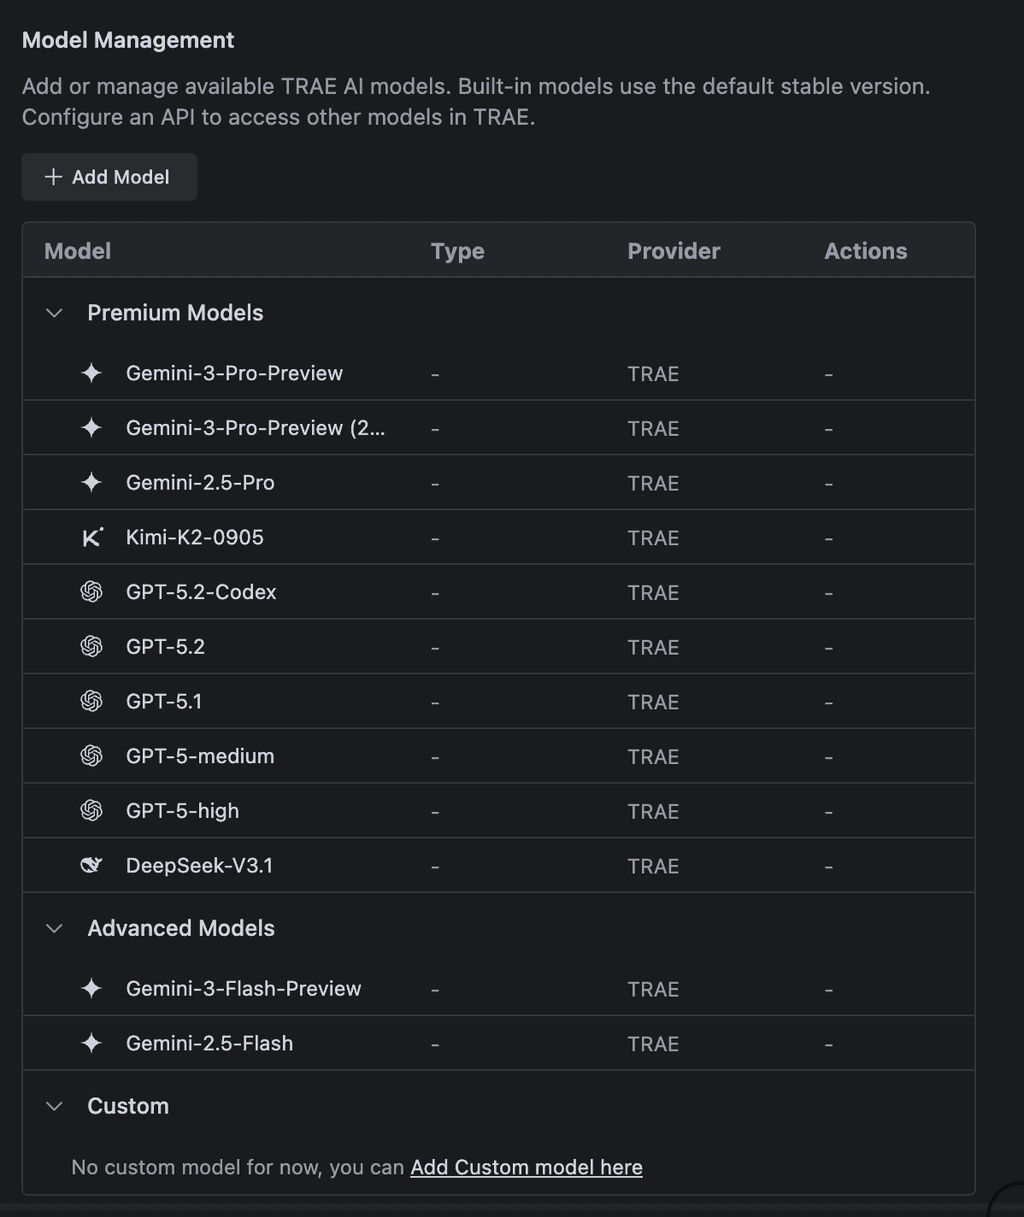Viewport: 1024px width, 1217px height.
Task: Select the OpenAI icon beside GPT-5.1
Action: point(91,701)
